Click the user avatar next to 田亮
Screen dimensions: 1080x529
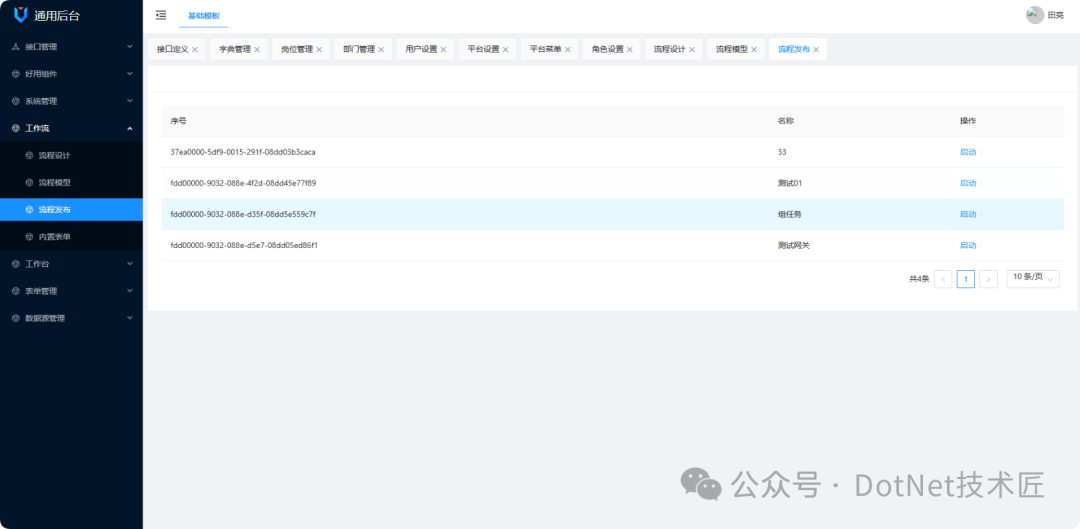pos(1034,15)
